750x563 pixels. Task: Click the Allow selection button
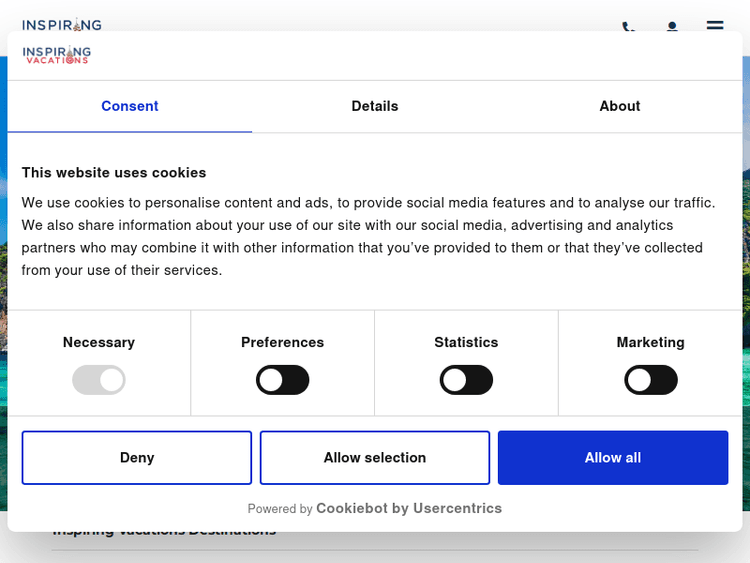point(375,458)
